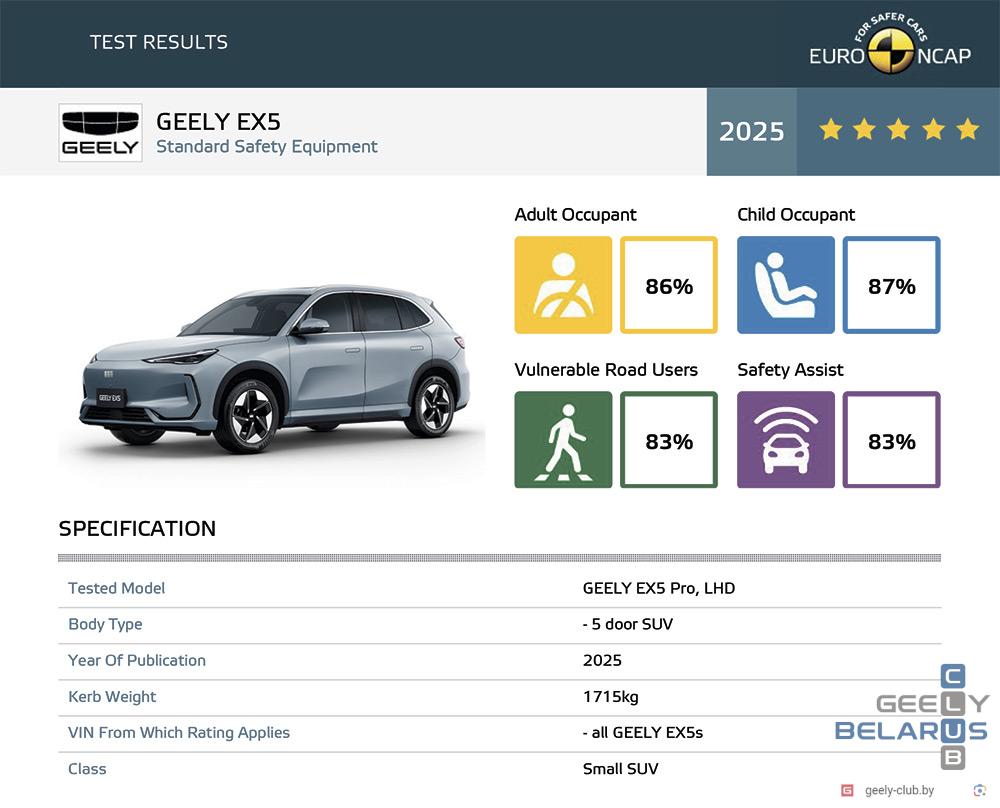Screen dimensions: 1000x808
Task: Click the Geely Belarus Club watermark logo
Action: (x=912, y=717)
